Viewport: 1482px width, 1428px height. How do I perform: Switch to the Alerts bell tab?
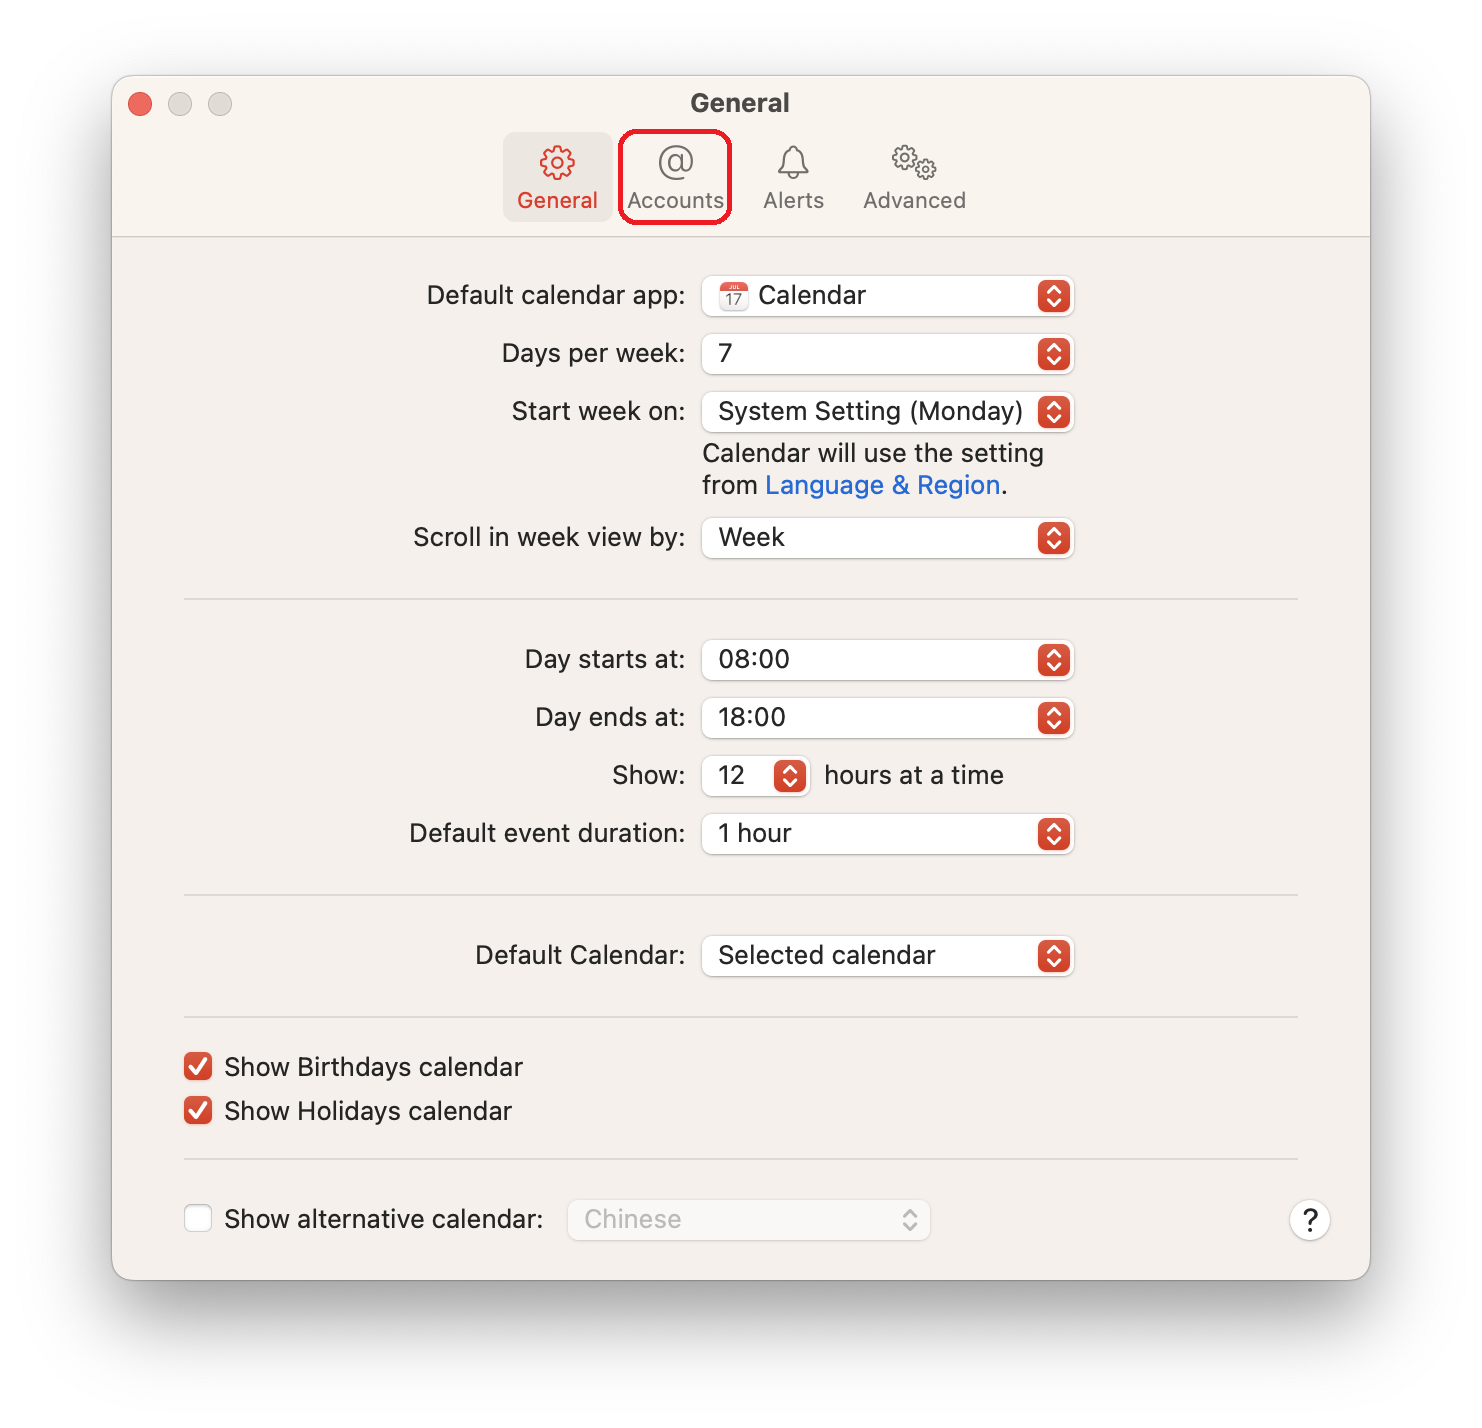(x=793, y=178)
